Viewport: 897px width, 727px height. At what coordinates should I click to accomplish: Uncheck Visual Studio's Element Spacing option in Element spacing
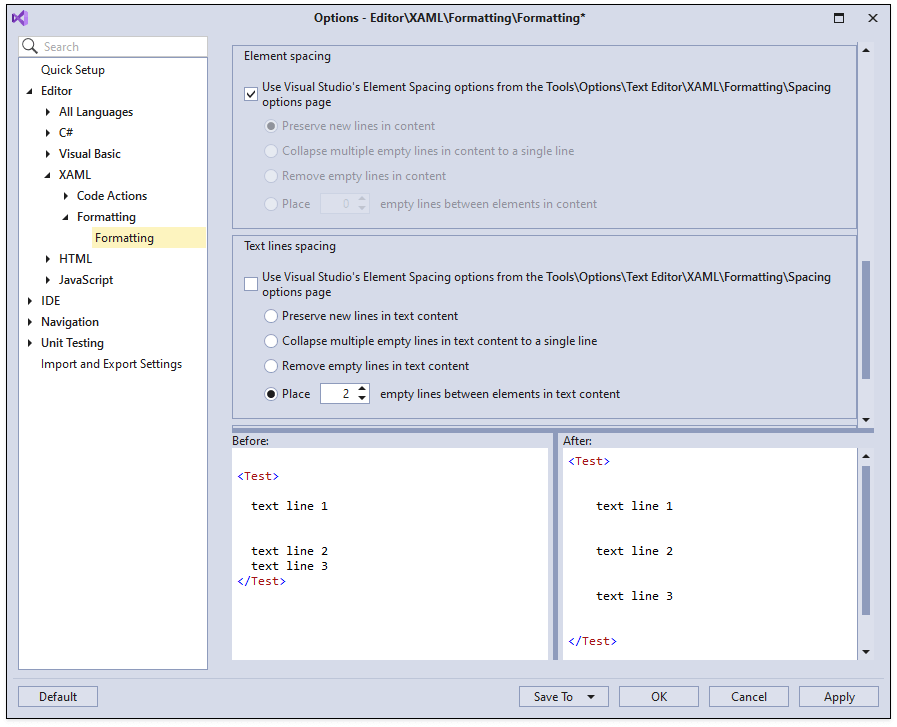251,93
